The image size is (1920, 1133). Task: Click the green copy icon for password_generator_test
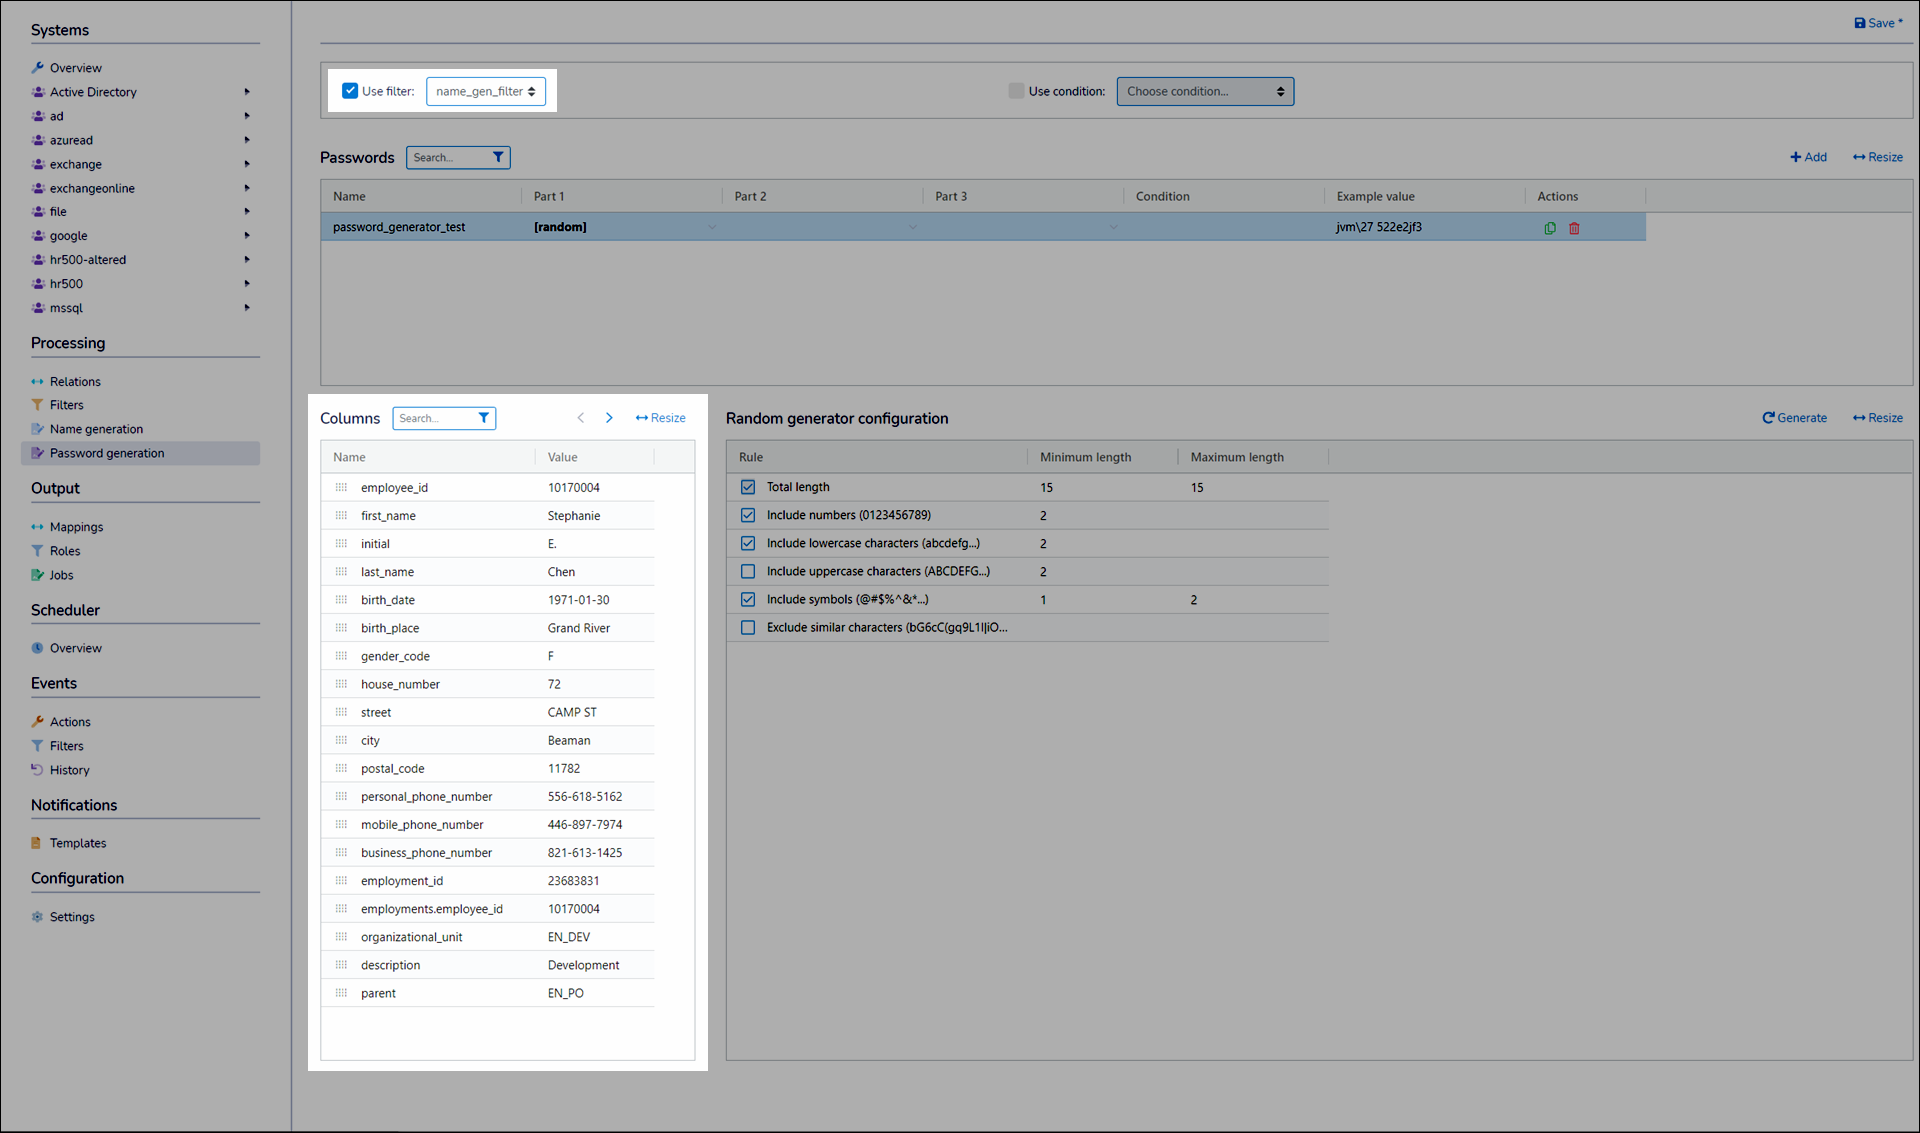pyautogui.click(x=1550, y=228)
